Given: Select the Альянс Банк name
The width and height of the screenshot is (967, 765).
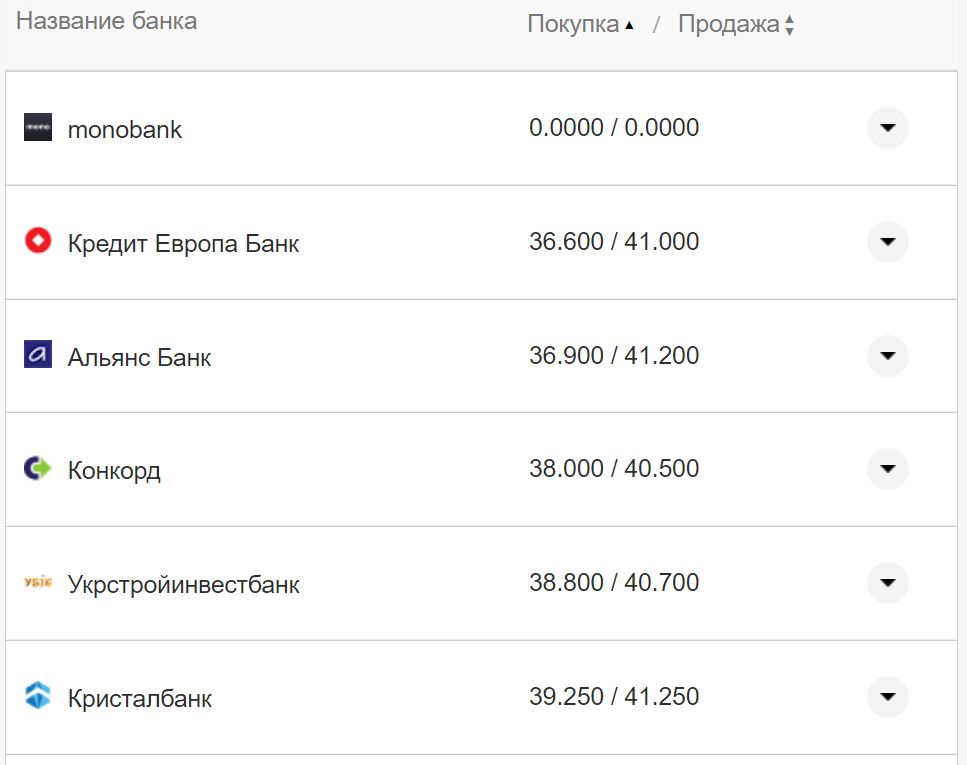Looking at the screenshot, I should coord(139,357).
